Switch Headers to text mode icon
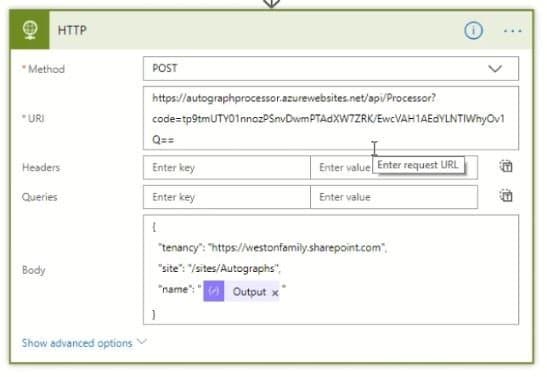 tap(506, 166)
